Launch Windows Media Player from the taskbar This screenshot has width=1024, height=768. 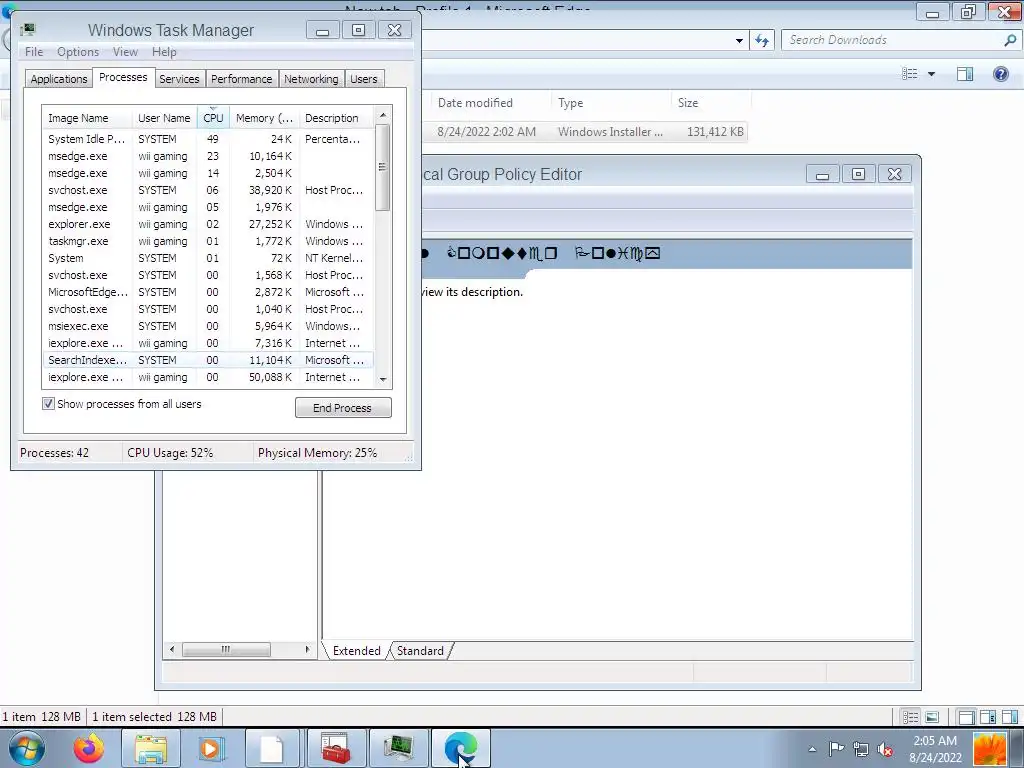click(210, 748)
